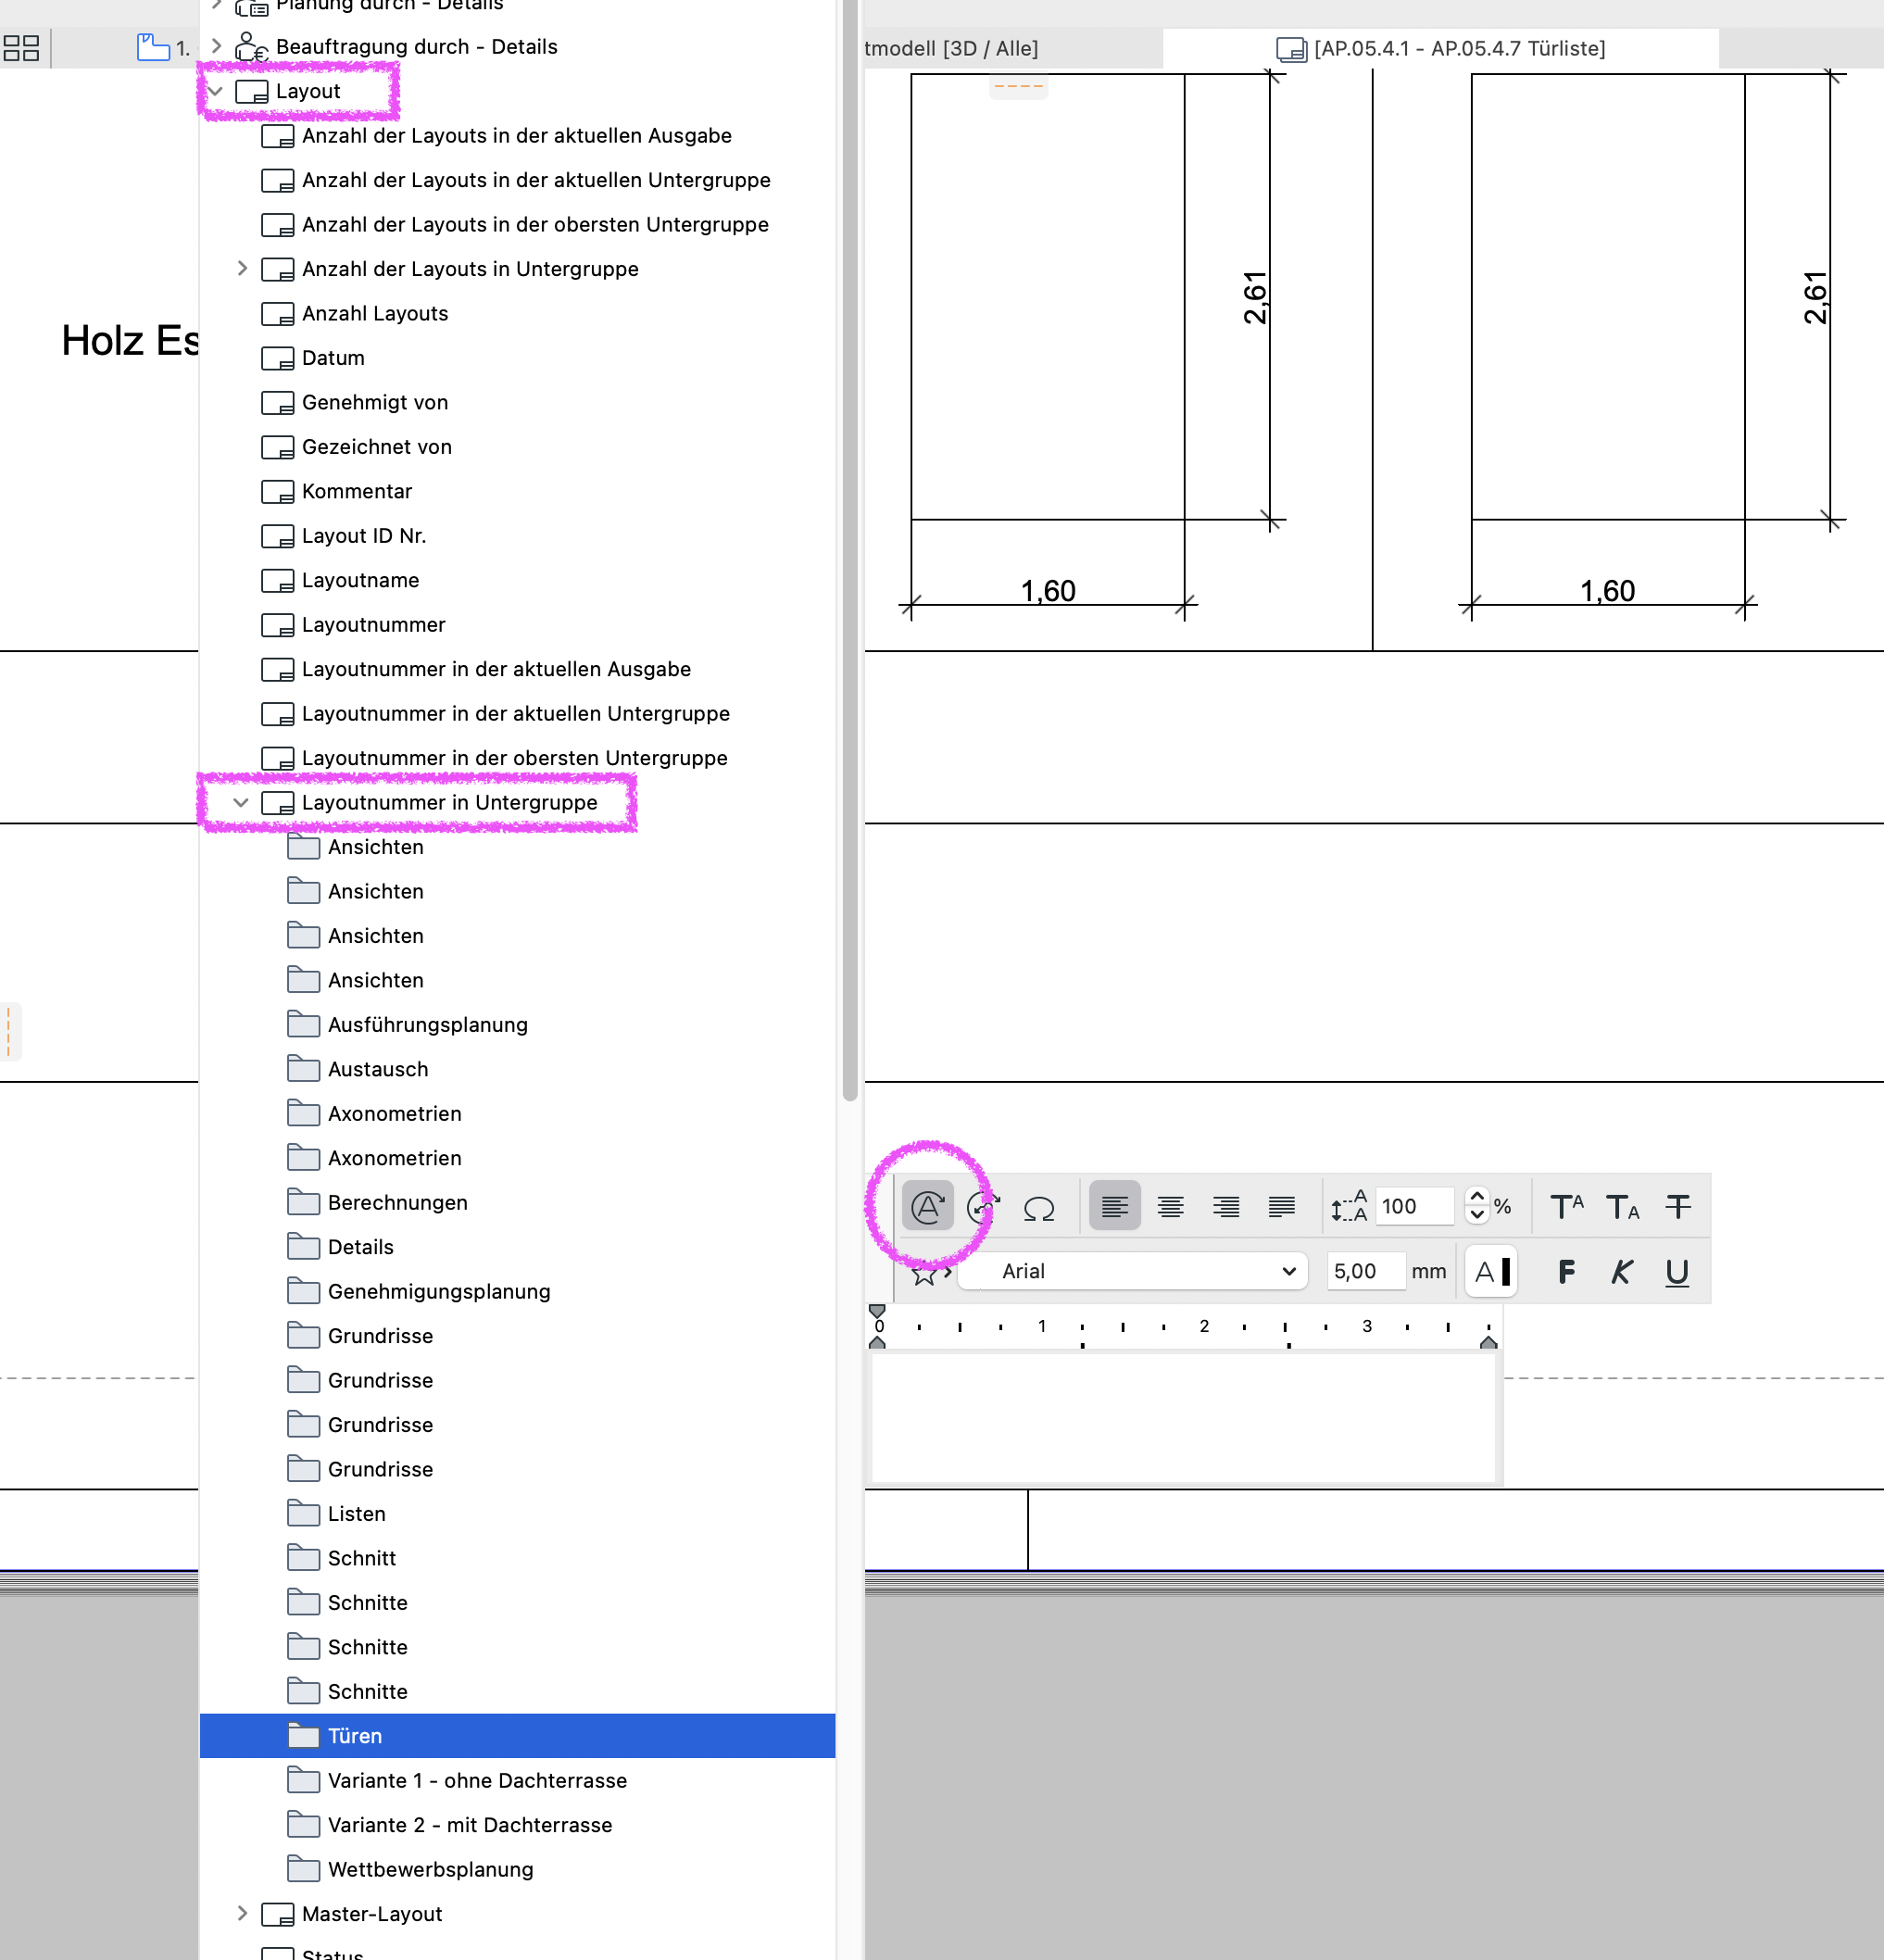The width and height of the screenshot is (1884, 1960).
Task: Select Layoutnummer in der aktuellen Ausgabe
Action: point(517,669)
